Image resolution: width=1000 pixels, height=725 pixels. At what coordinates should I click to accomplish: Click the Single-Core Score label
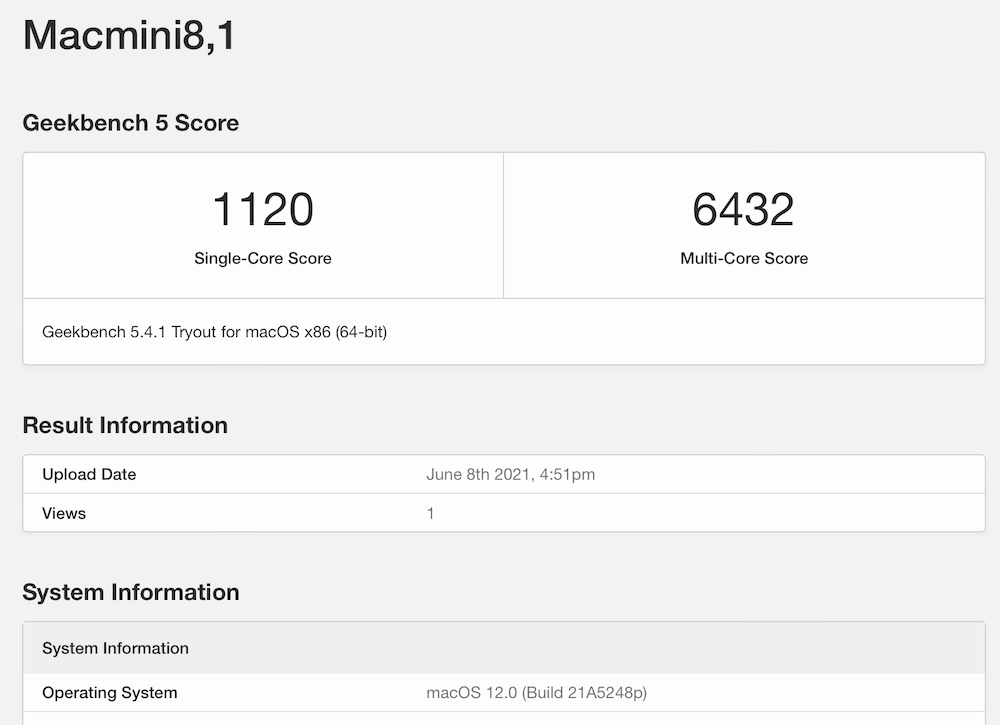click(x=263, y=258)
